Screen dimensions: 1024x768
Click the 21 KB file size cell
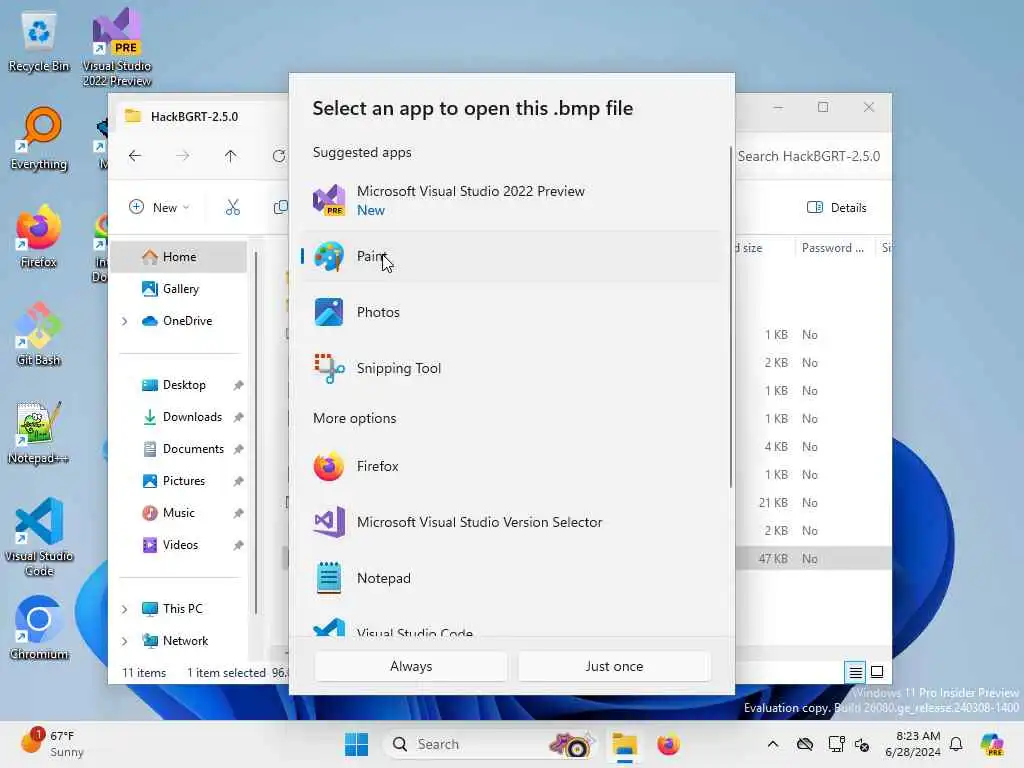tap(773, 502)
